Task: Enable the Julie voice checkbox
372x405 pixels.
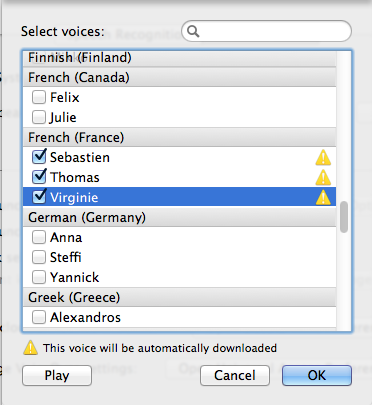Action: tap(39, 117)
